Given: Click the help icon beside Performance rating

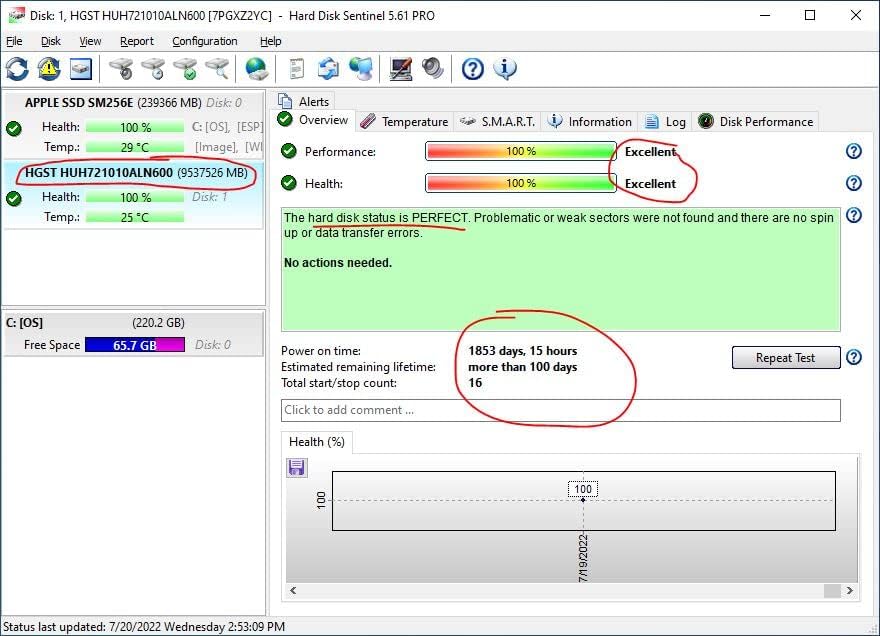Looking at the screenshot, I should click(x=854, y=151).
